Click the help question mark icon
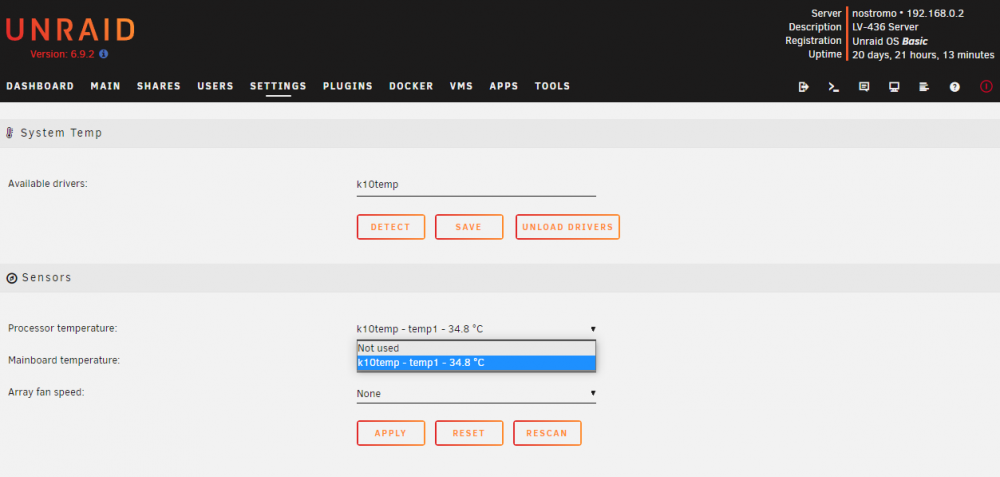 point(955,87)
